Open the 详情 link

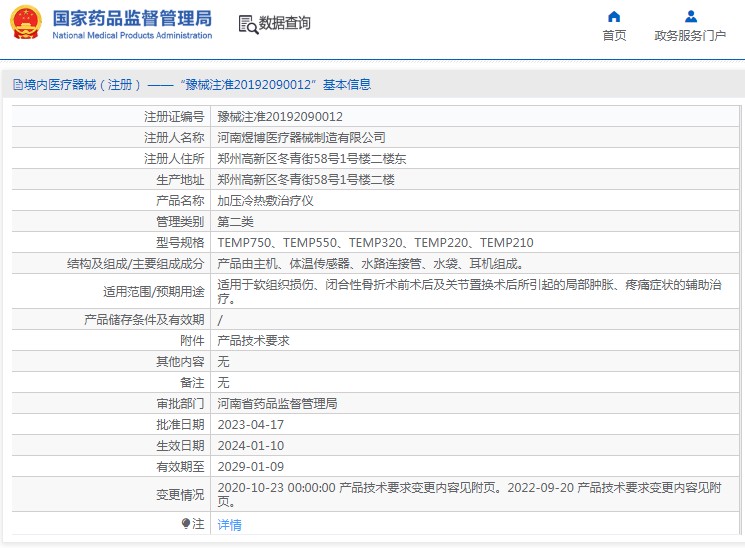click(229, 525)
